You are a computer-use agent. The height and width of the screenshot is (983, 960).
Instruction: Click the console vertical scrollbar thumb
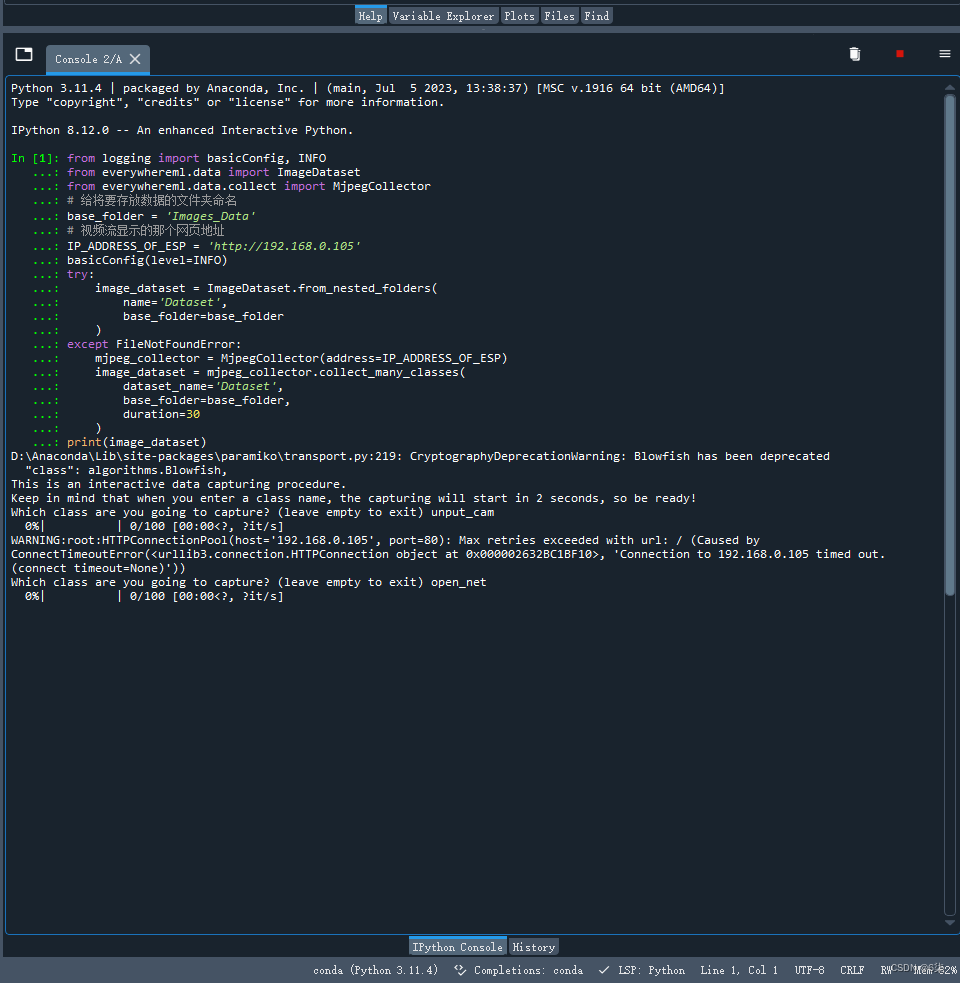pyautogui.click(x=949, y=345)
